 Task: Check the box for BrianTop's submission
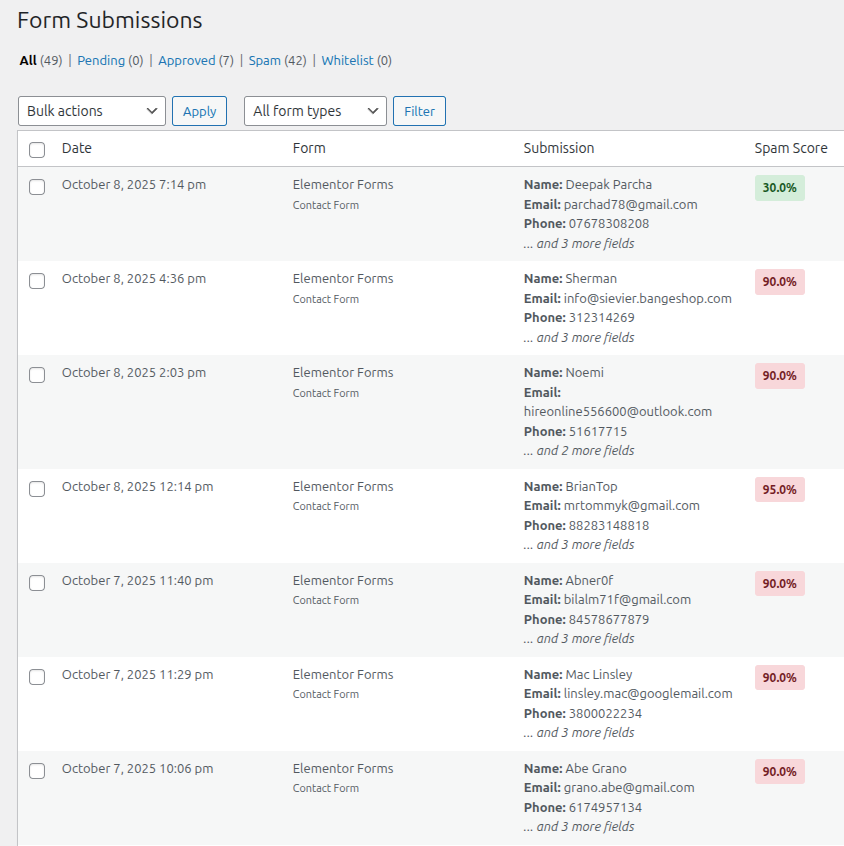(x=37, y=489)
